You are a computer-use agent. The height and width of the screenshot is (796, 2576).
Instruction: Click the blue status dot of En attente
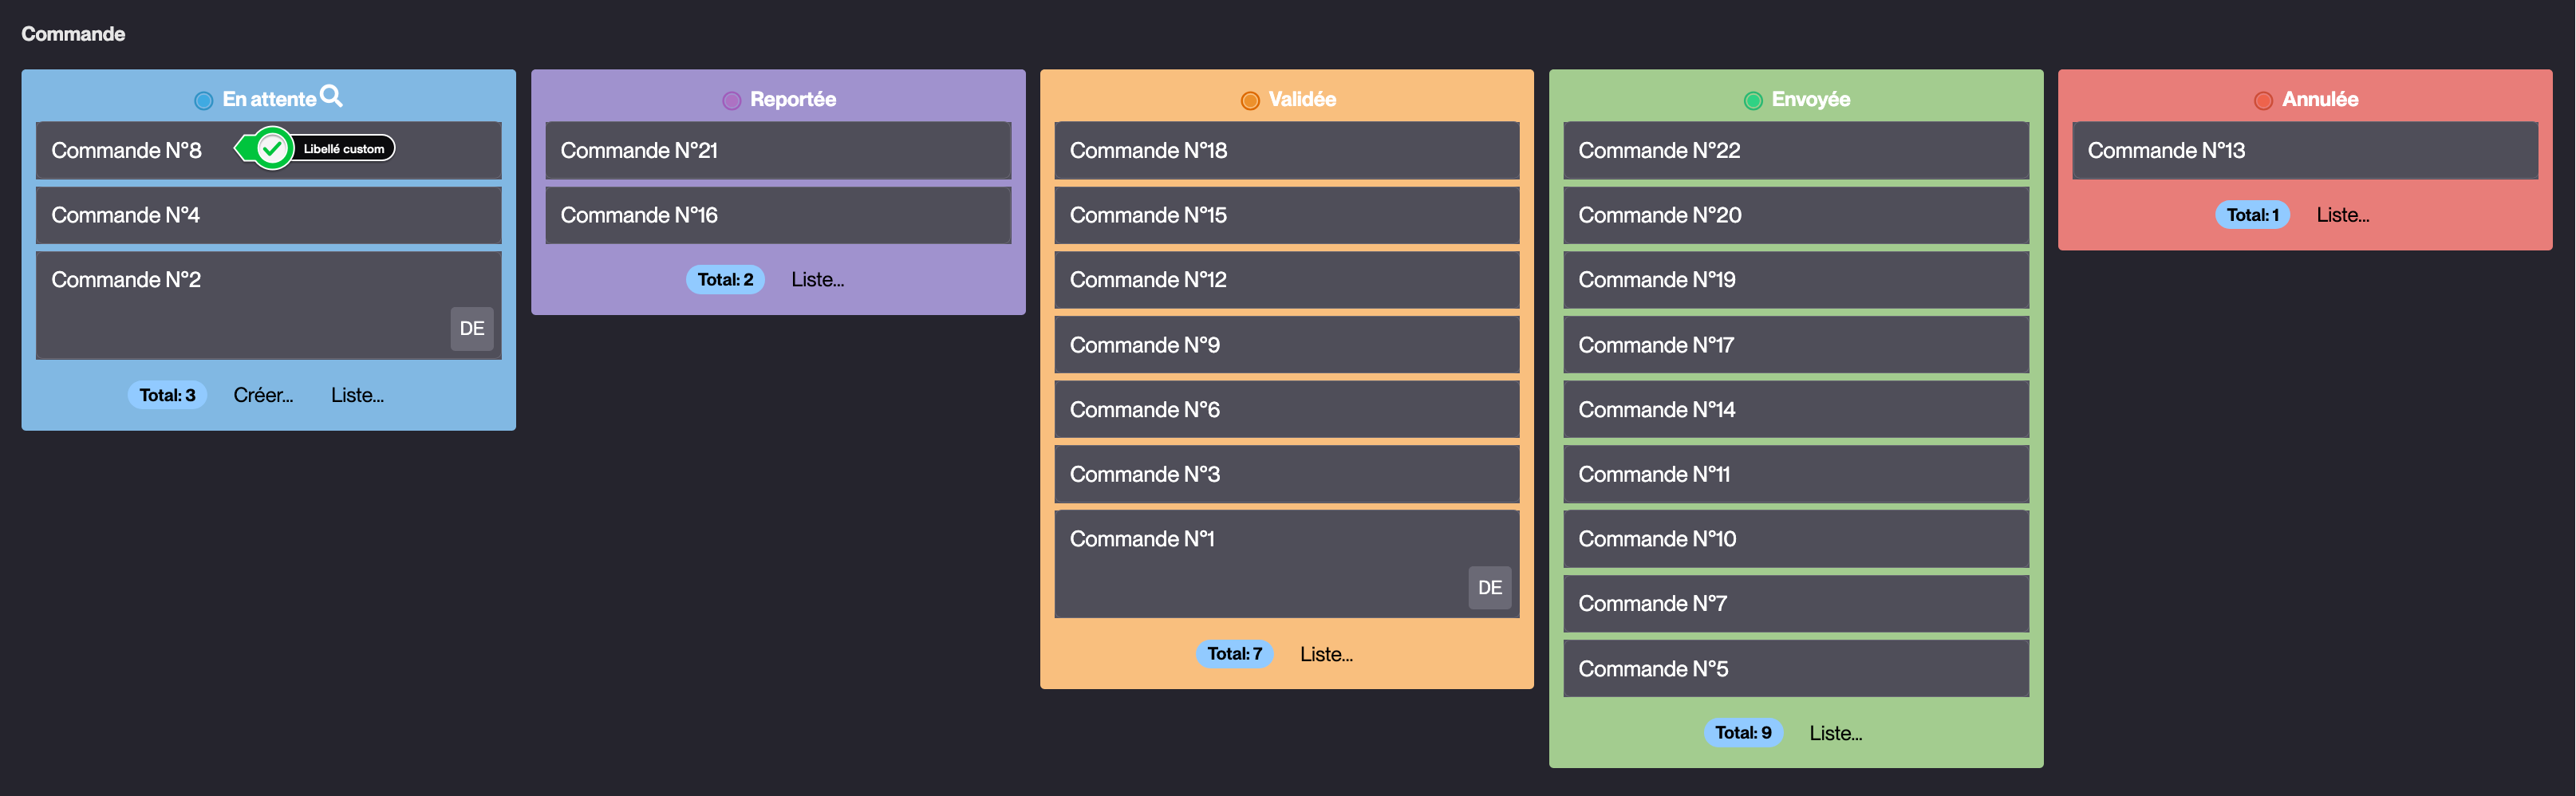click(x=204, y=100)
